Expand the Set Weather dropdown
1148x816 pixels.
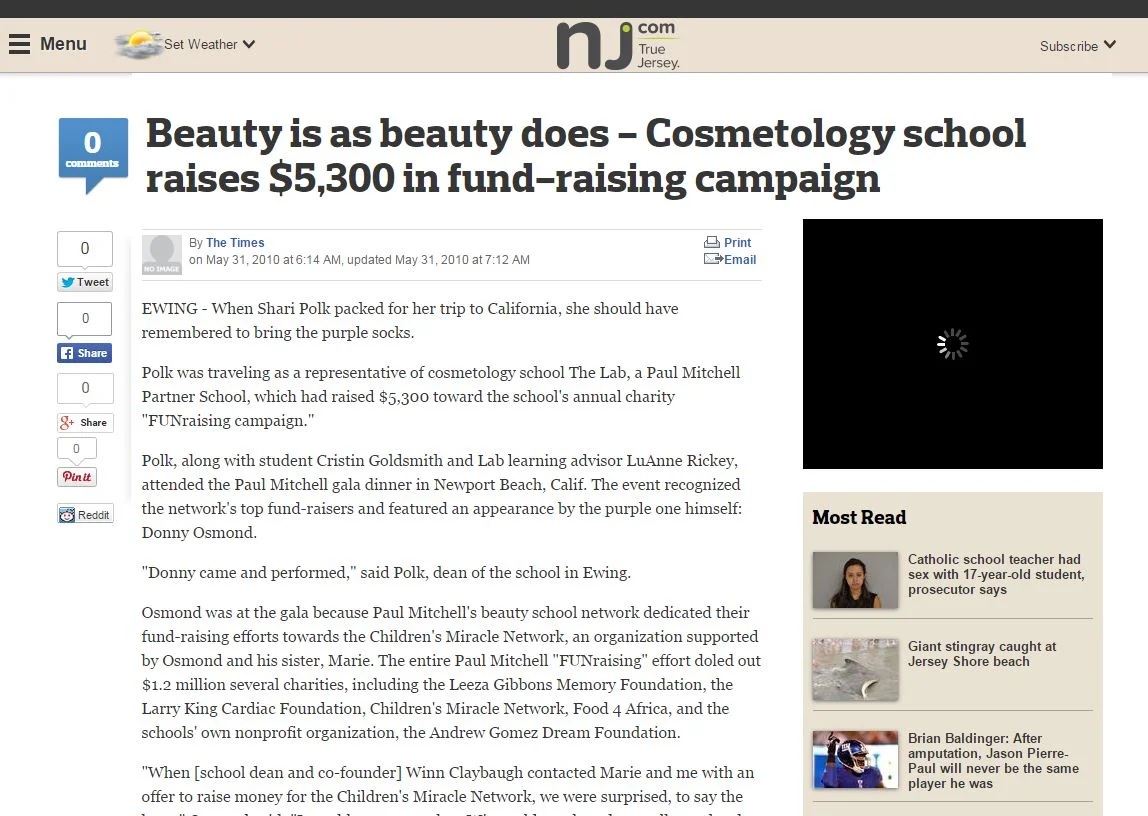(x=209, y=44)
